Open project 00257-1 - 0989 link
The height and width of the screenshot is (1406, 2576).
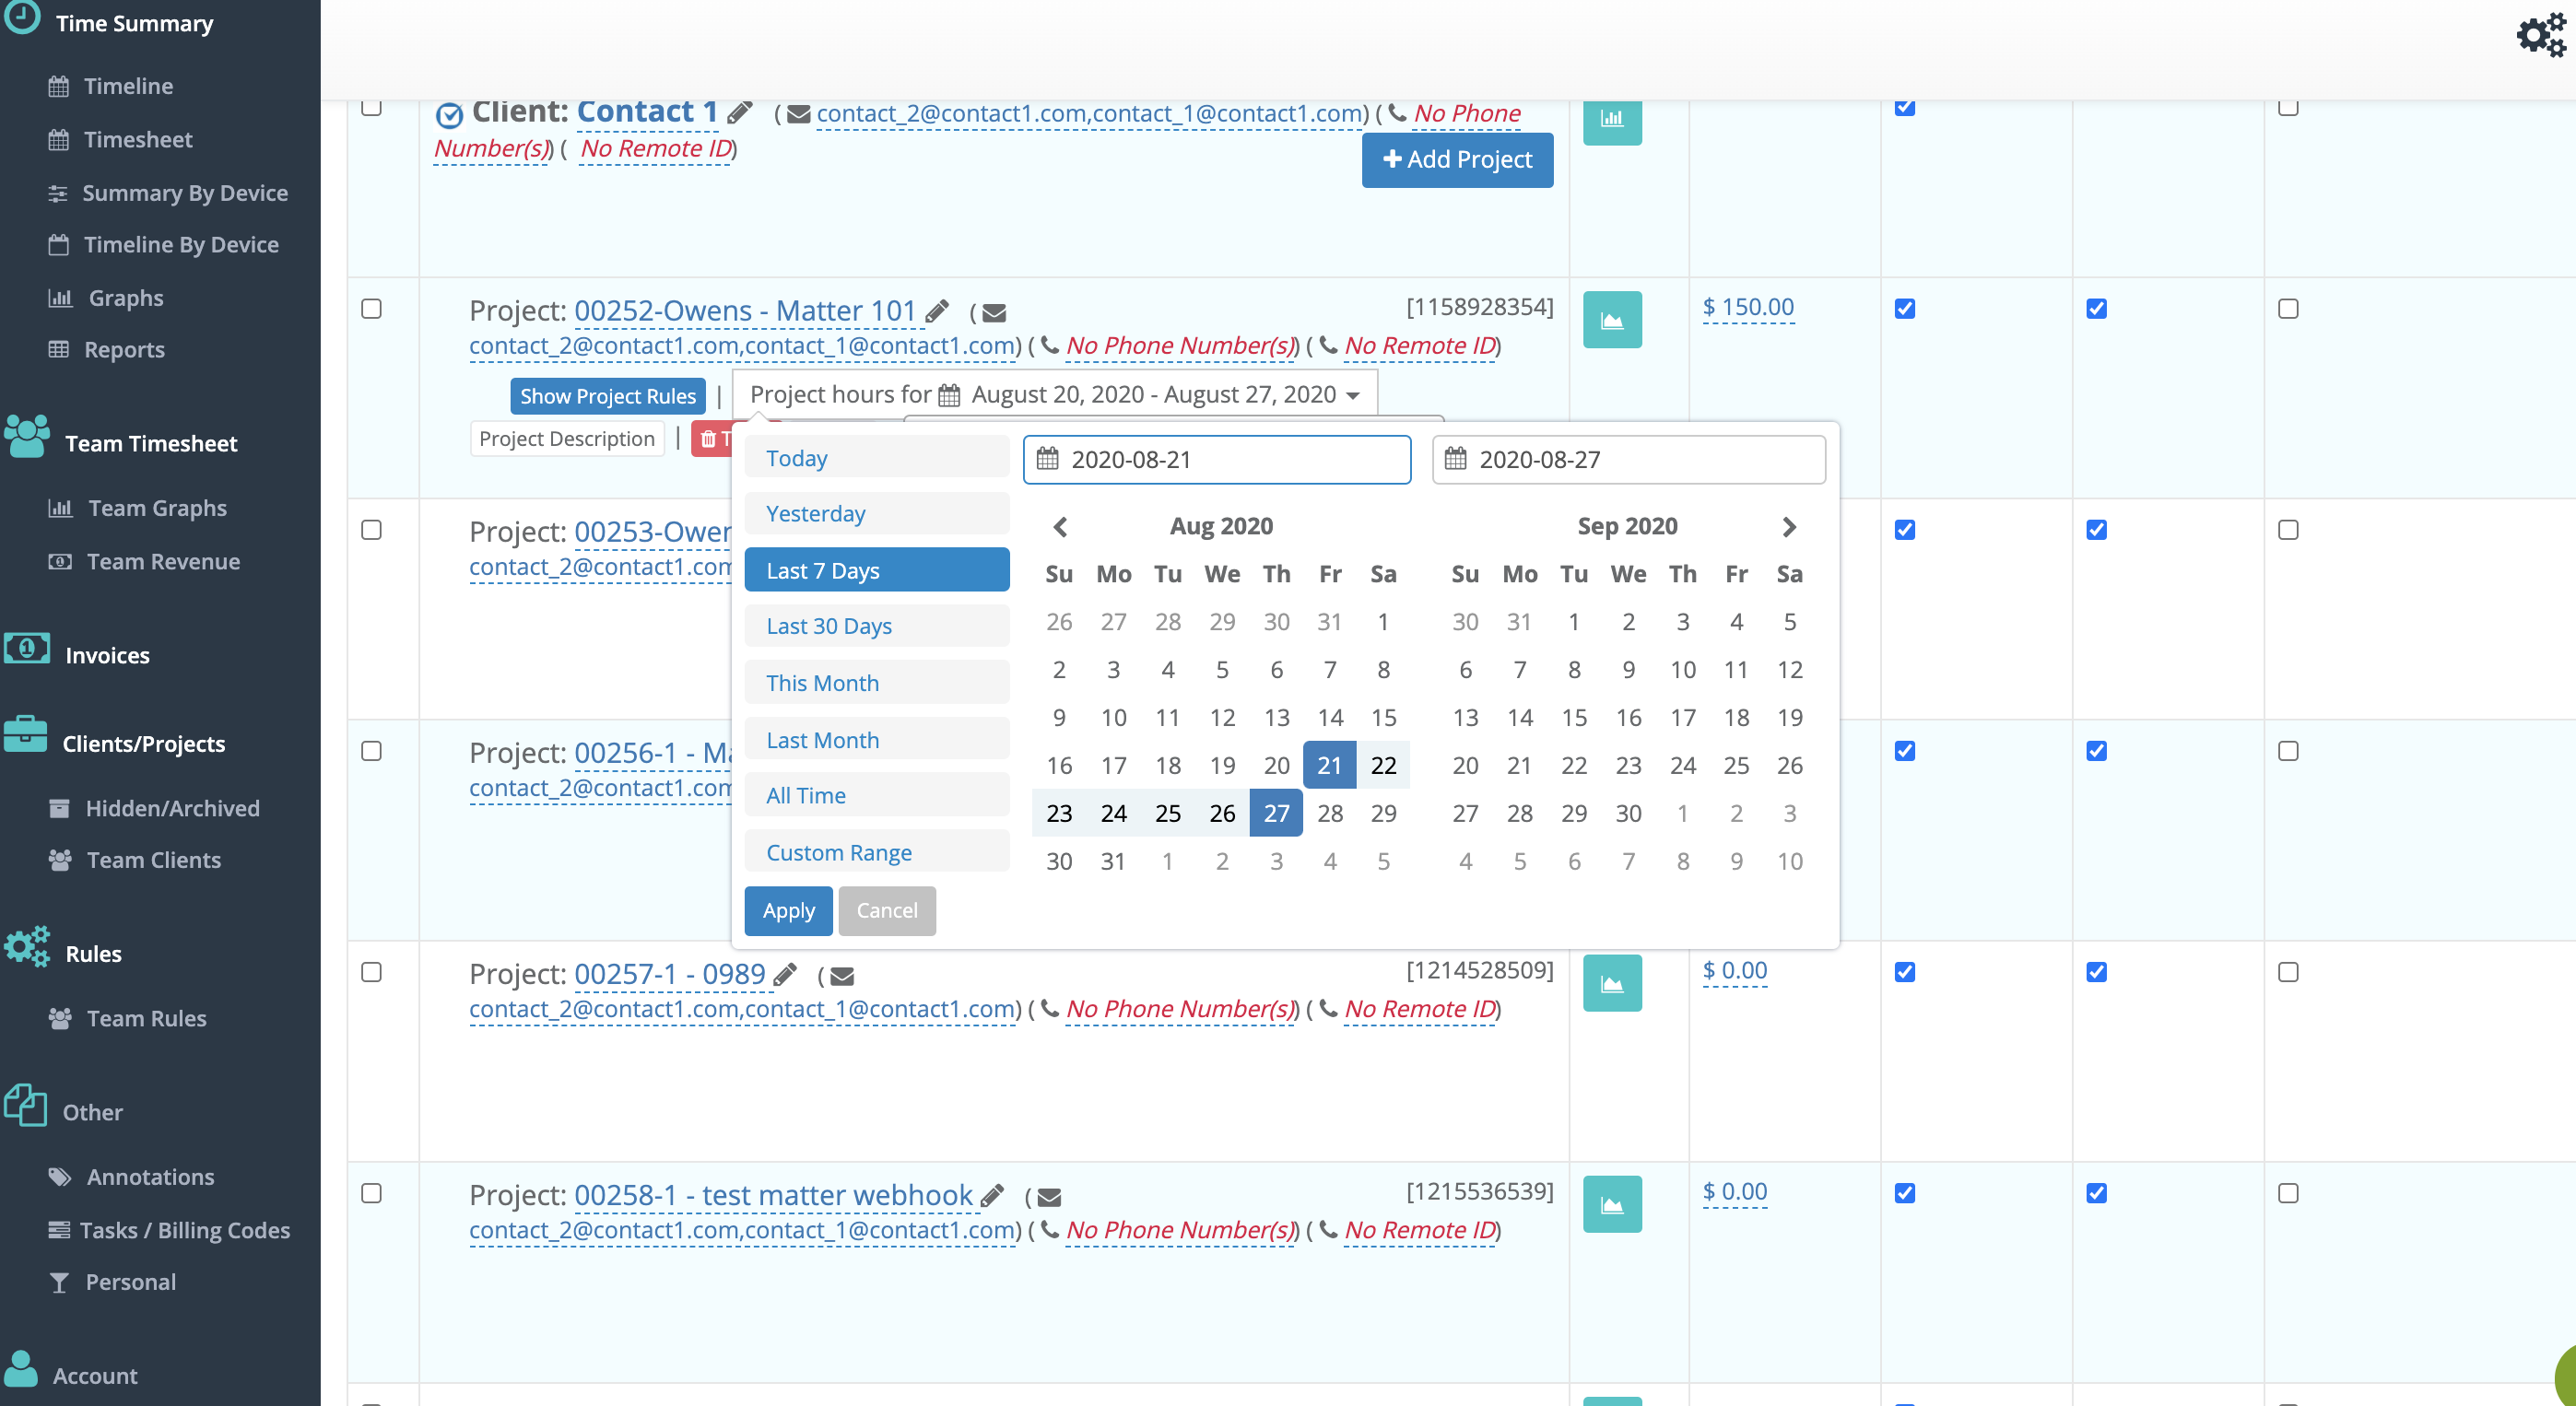pyautogui.click(x=669, y=974)
